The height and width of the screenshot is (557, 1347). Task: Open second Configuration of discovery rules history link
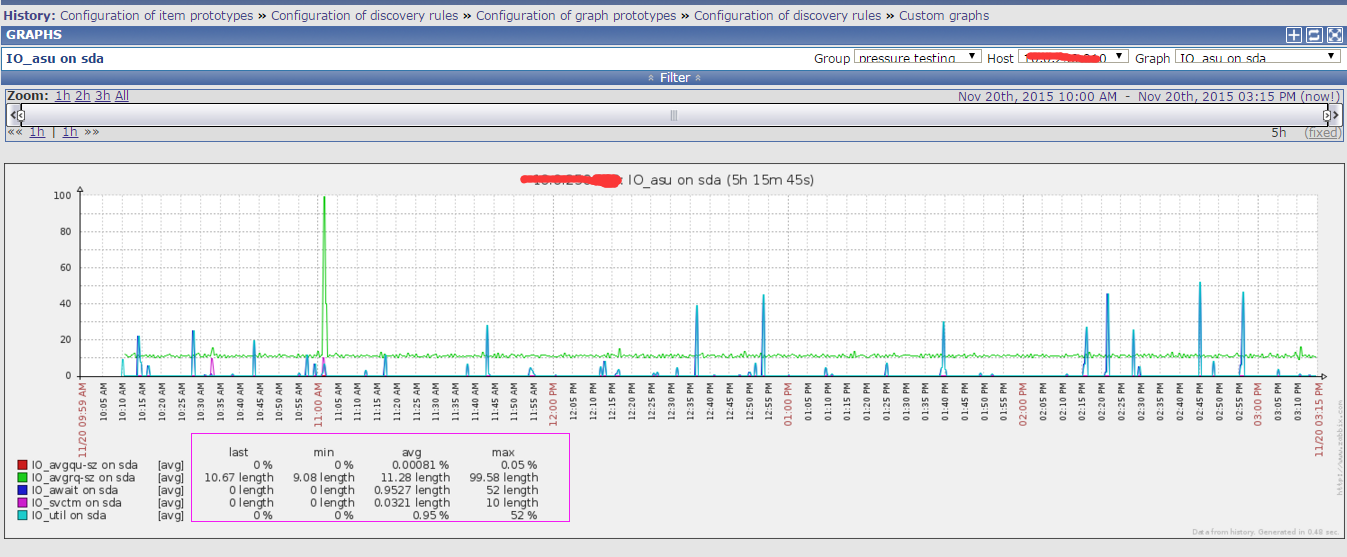click(788, 16)
